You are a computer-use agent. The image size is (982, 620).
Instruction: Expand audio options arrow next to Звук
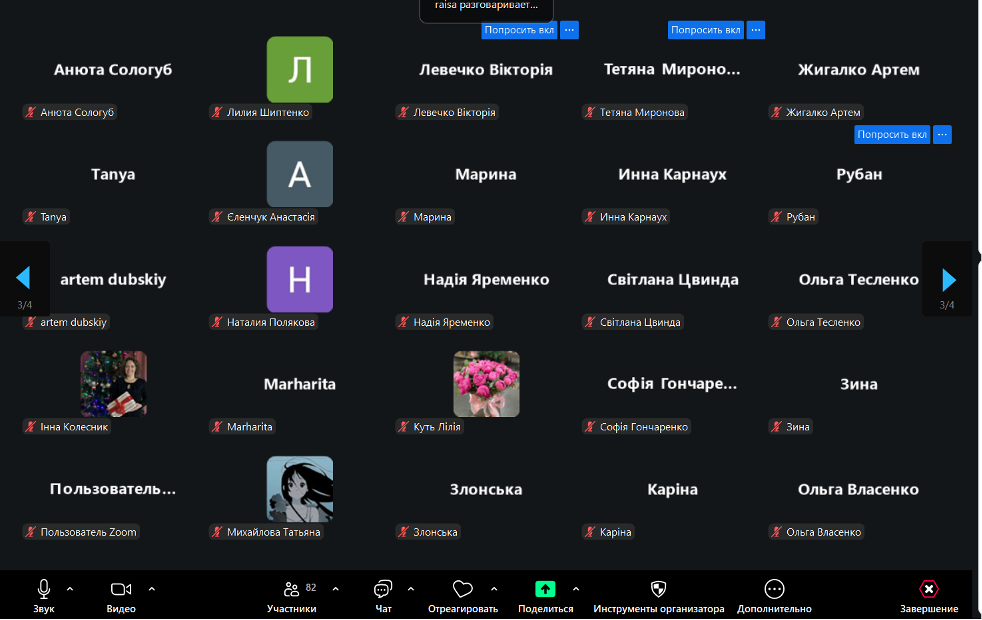[70, 588]
